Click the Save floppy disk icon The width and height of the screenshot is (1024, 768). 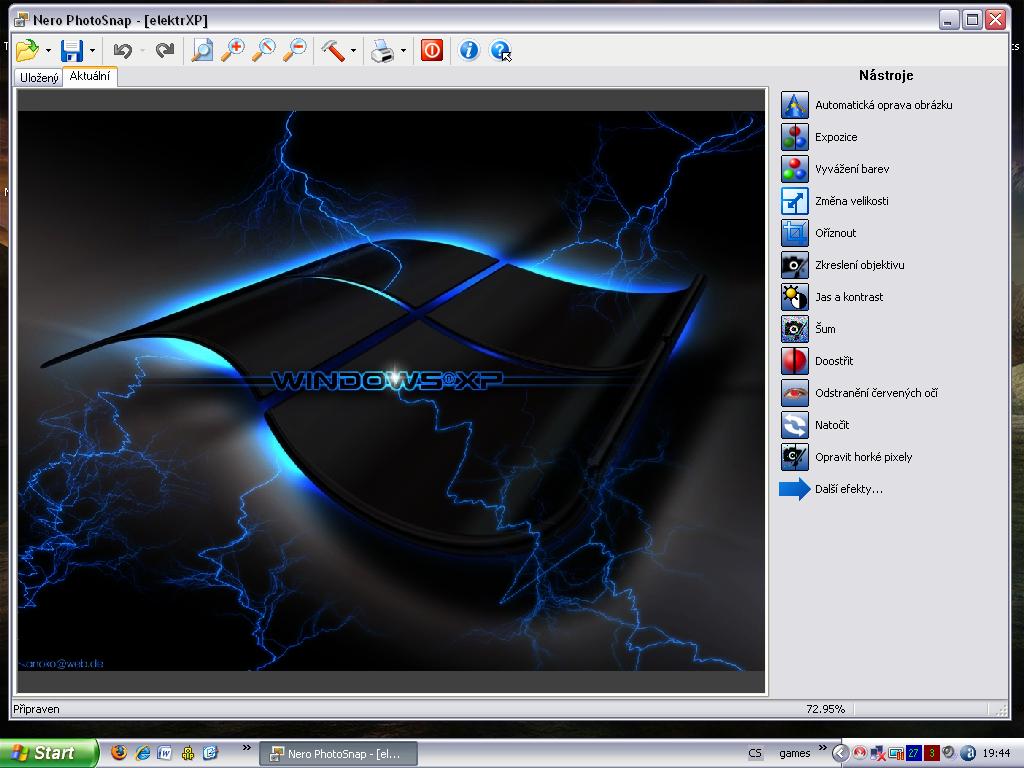point(72,50)
